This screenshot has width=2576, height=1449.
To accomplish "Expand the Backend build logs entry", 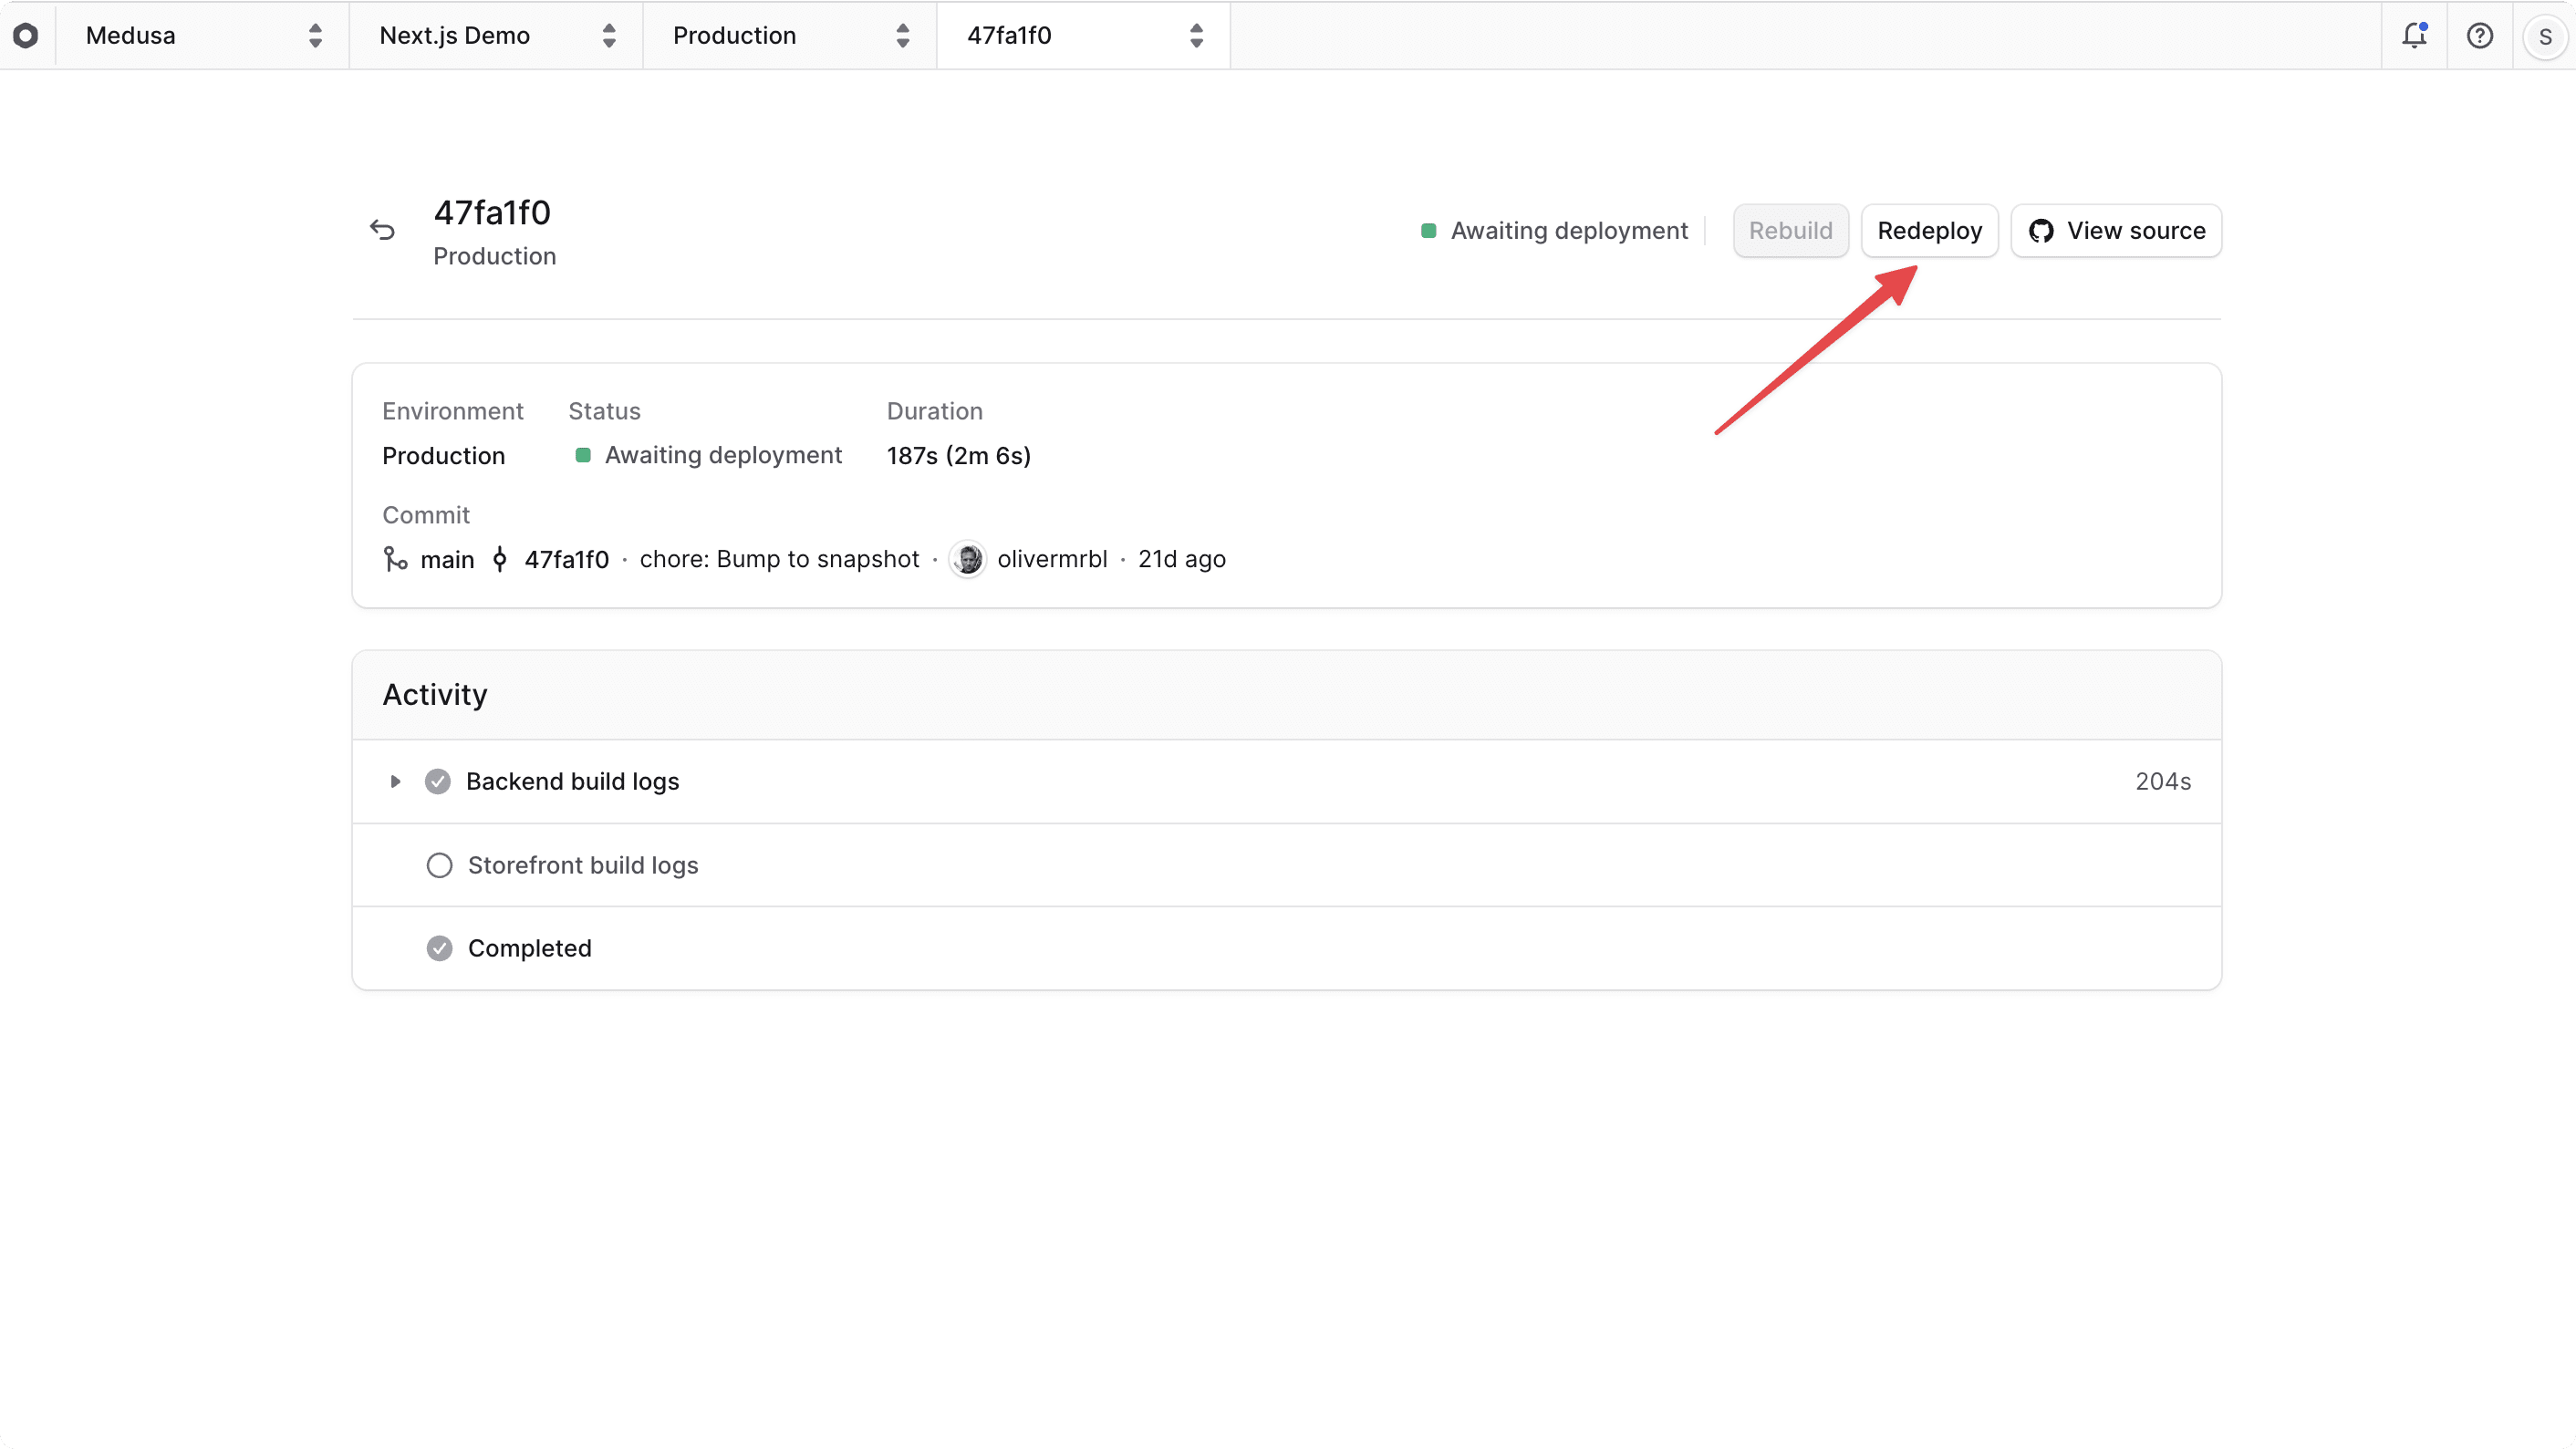I will point(395,781).
